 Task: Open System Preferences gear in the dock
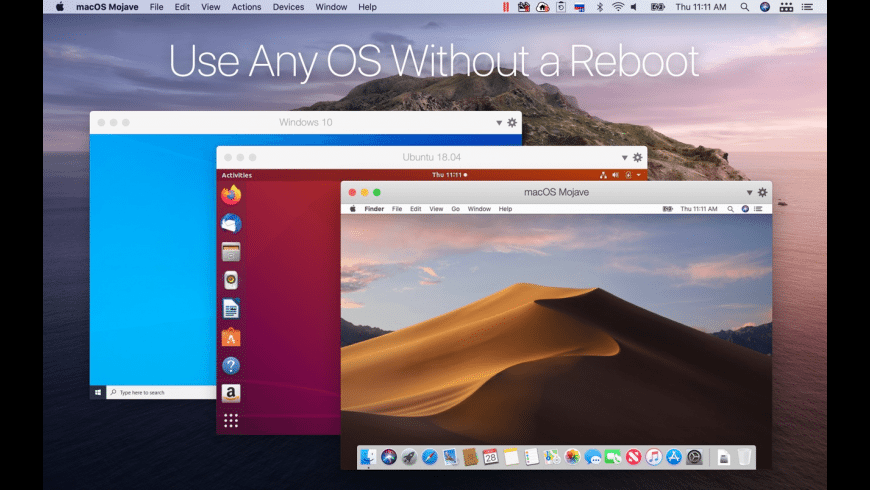click(x=694, y=457)
